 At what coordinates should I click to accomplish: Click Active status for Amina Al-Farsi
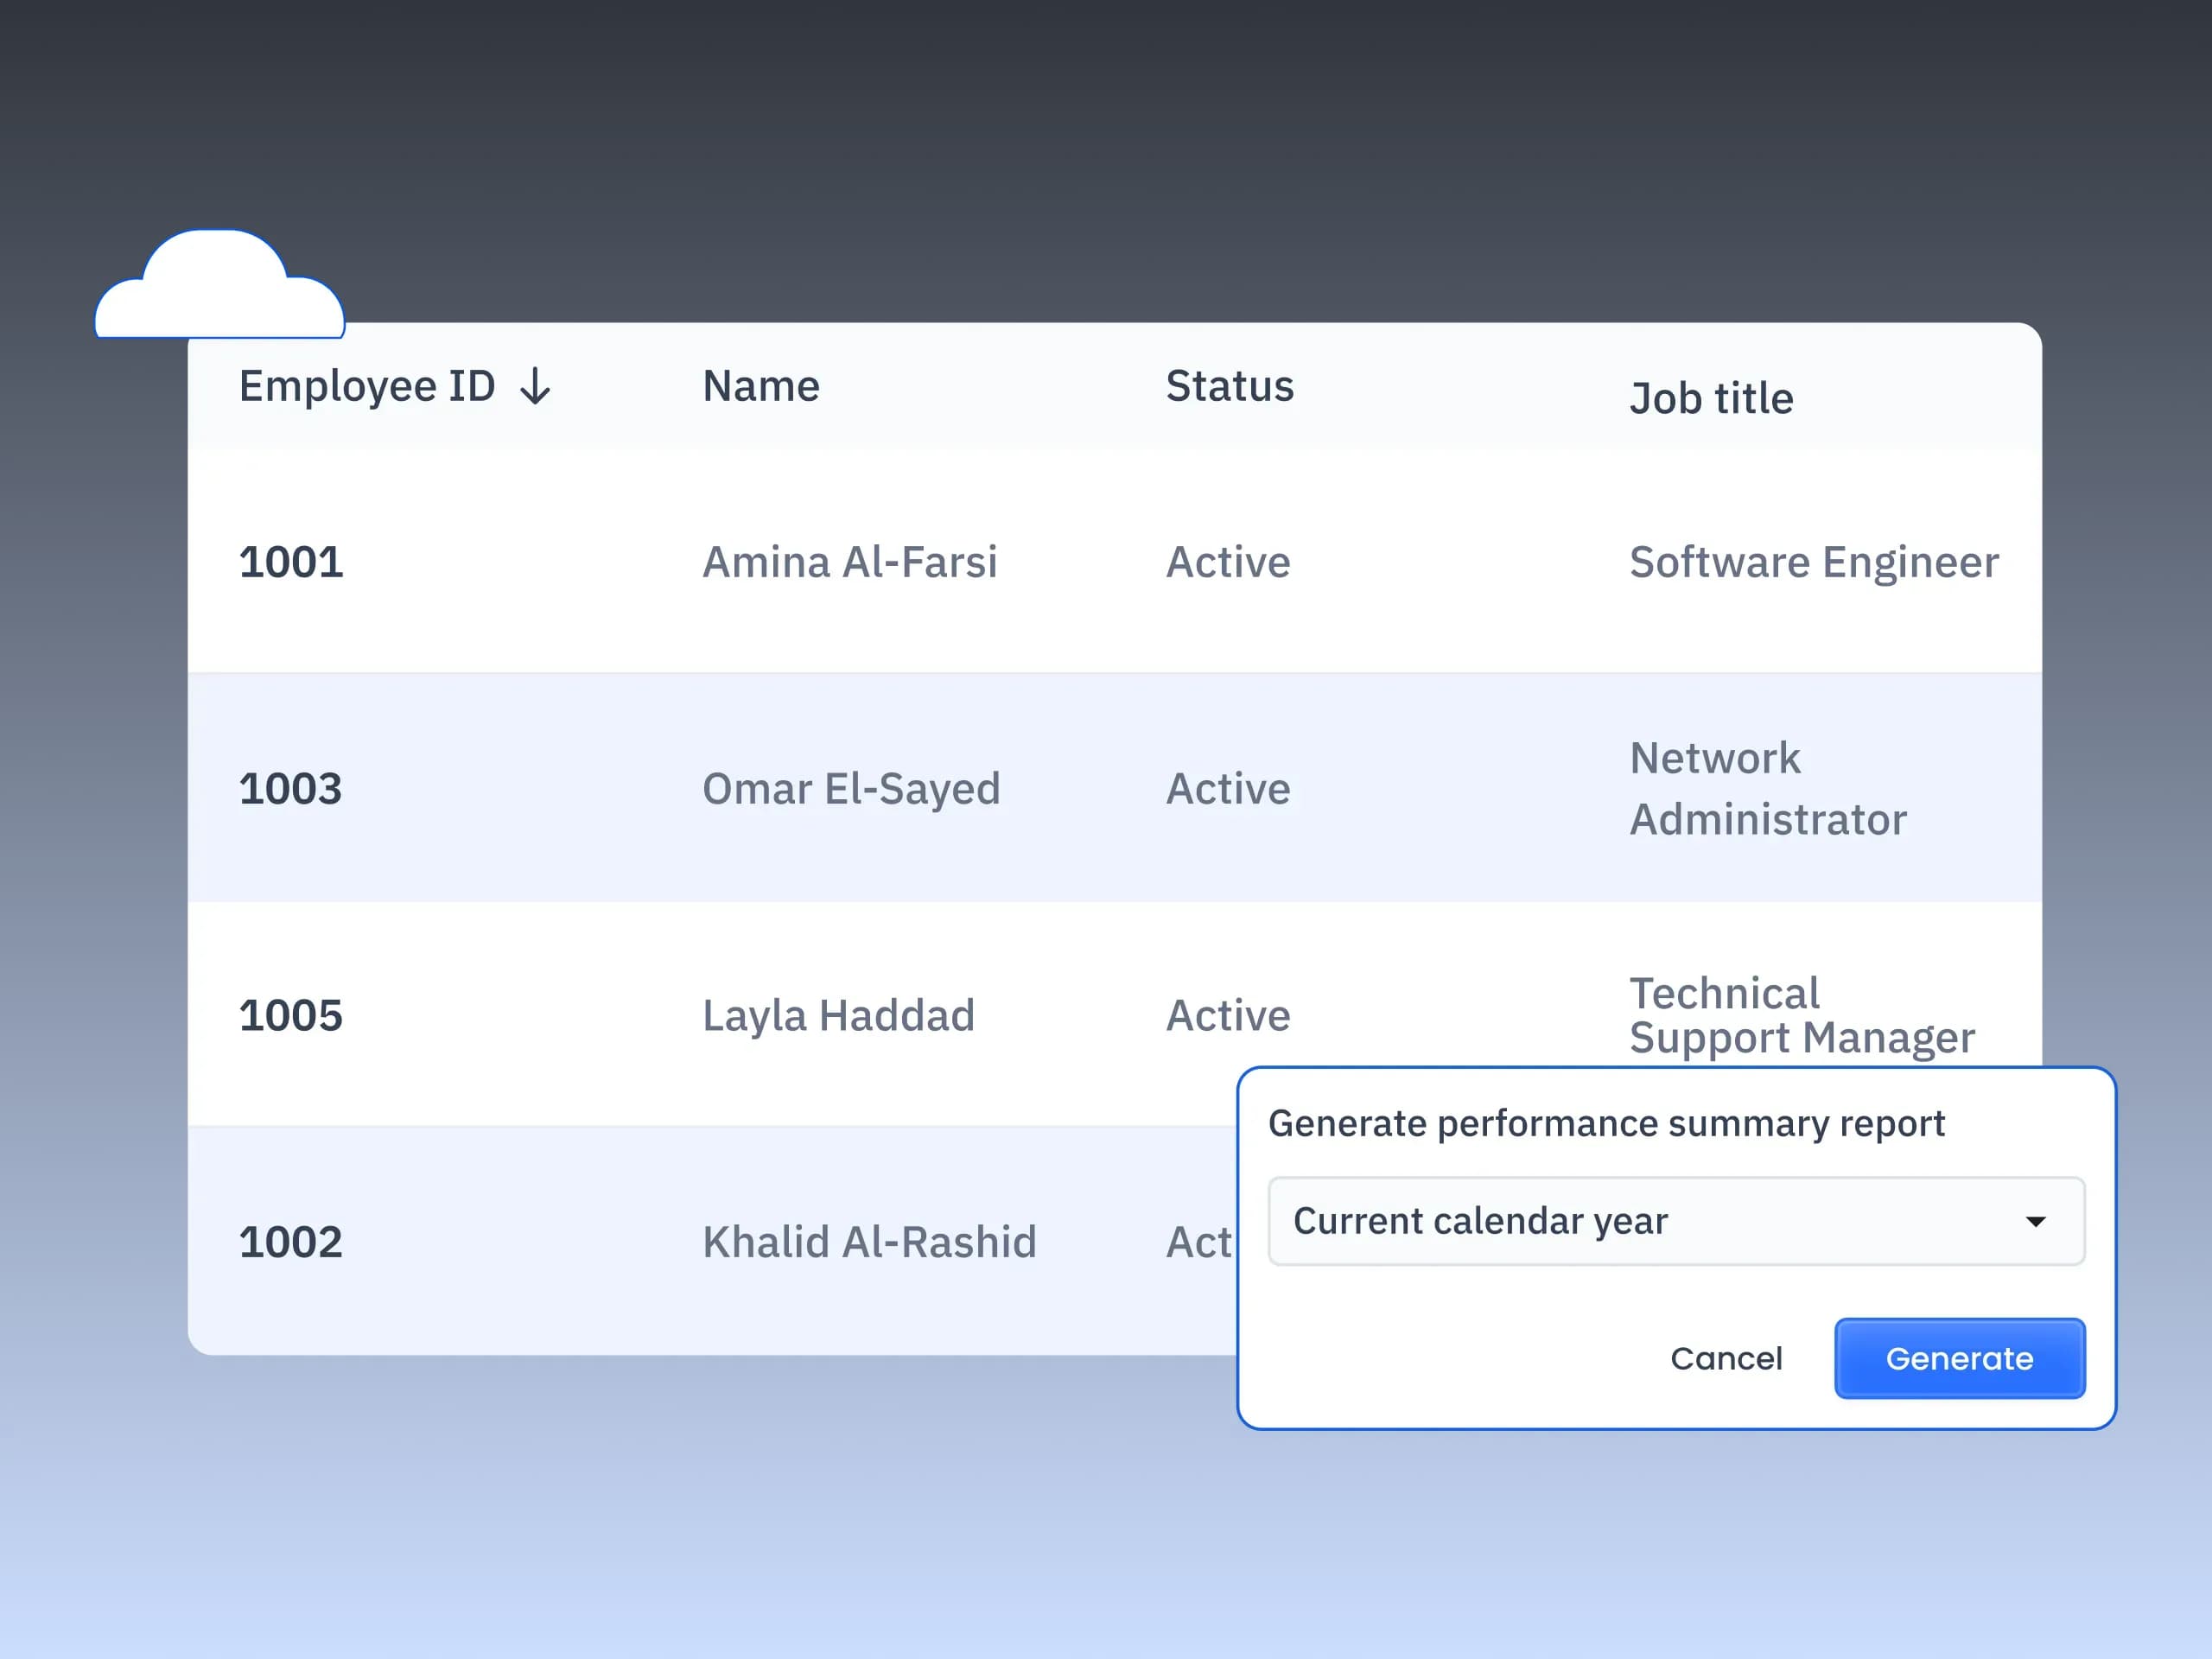click(1228, 562)
